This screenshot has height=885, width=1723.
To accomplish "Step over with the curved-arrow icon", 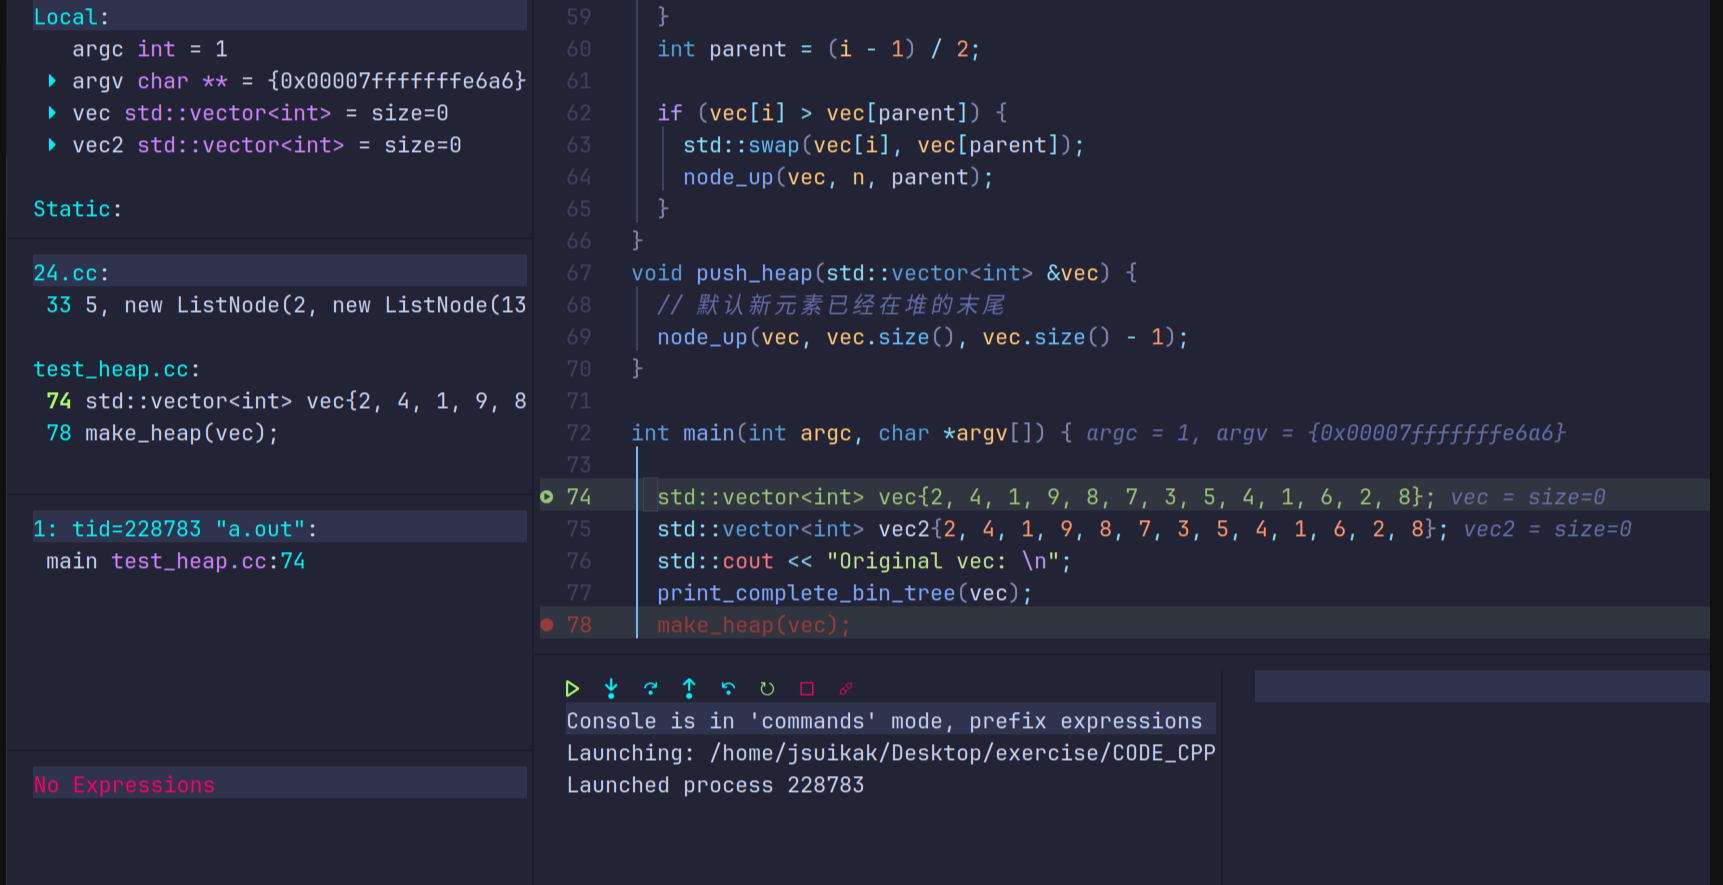I will pyautogui.click(x=650, y=688).
